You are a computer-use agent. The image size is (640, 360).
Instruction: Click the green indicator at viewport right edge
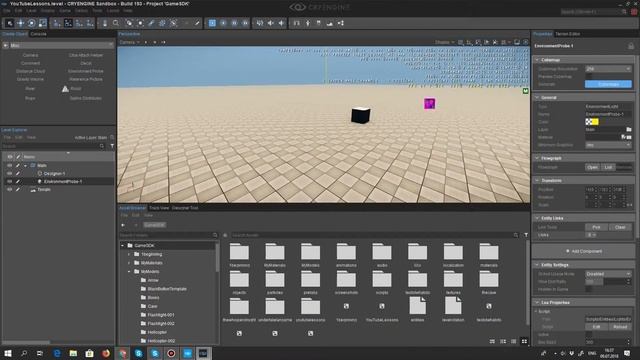(525, 91)
